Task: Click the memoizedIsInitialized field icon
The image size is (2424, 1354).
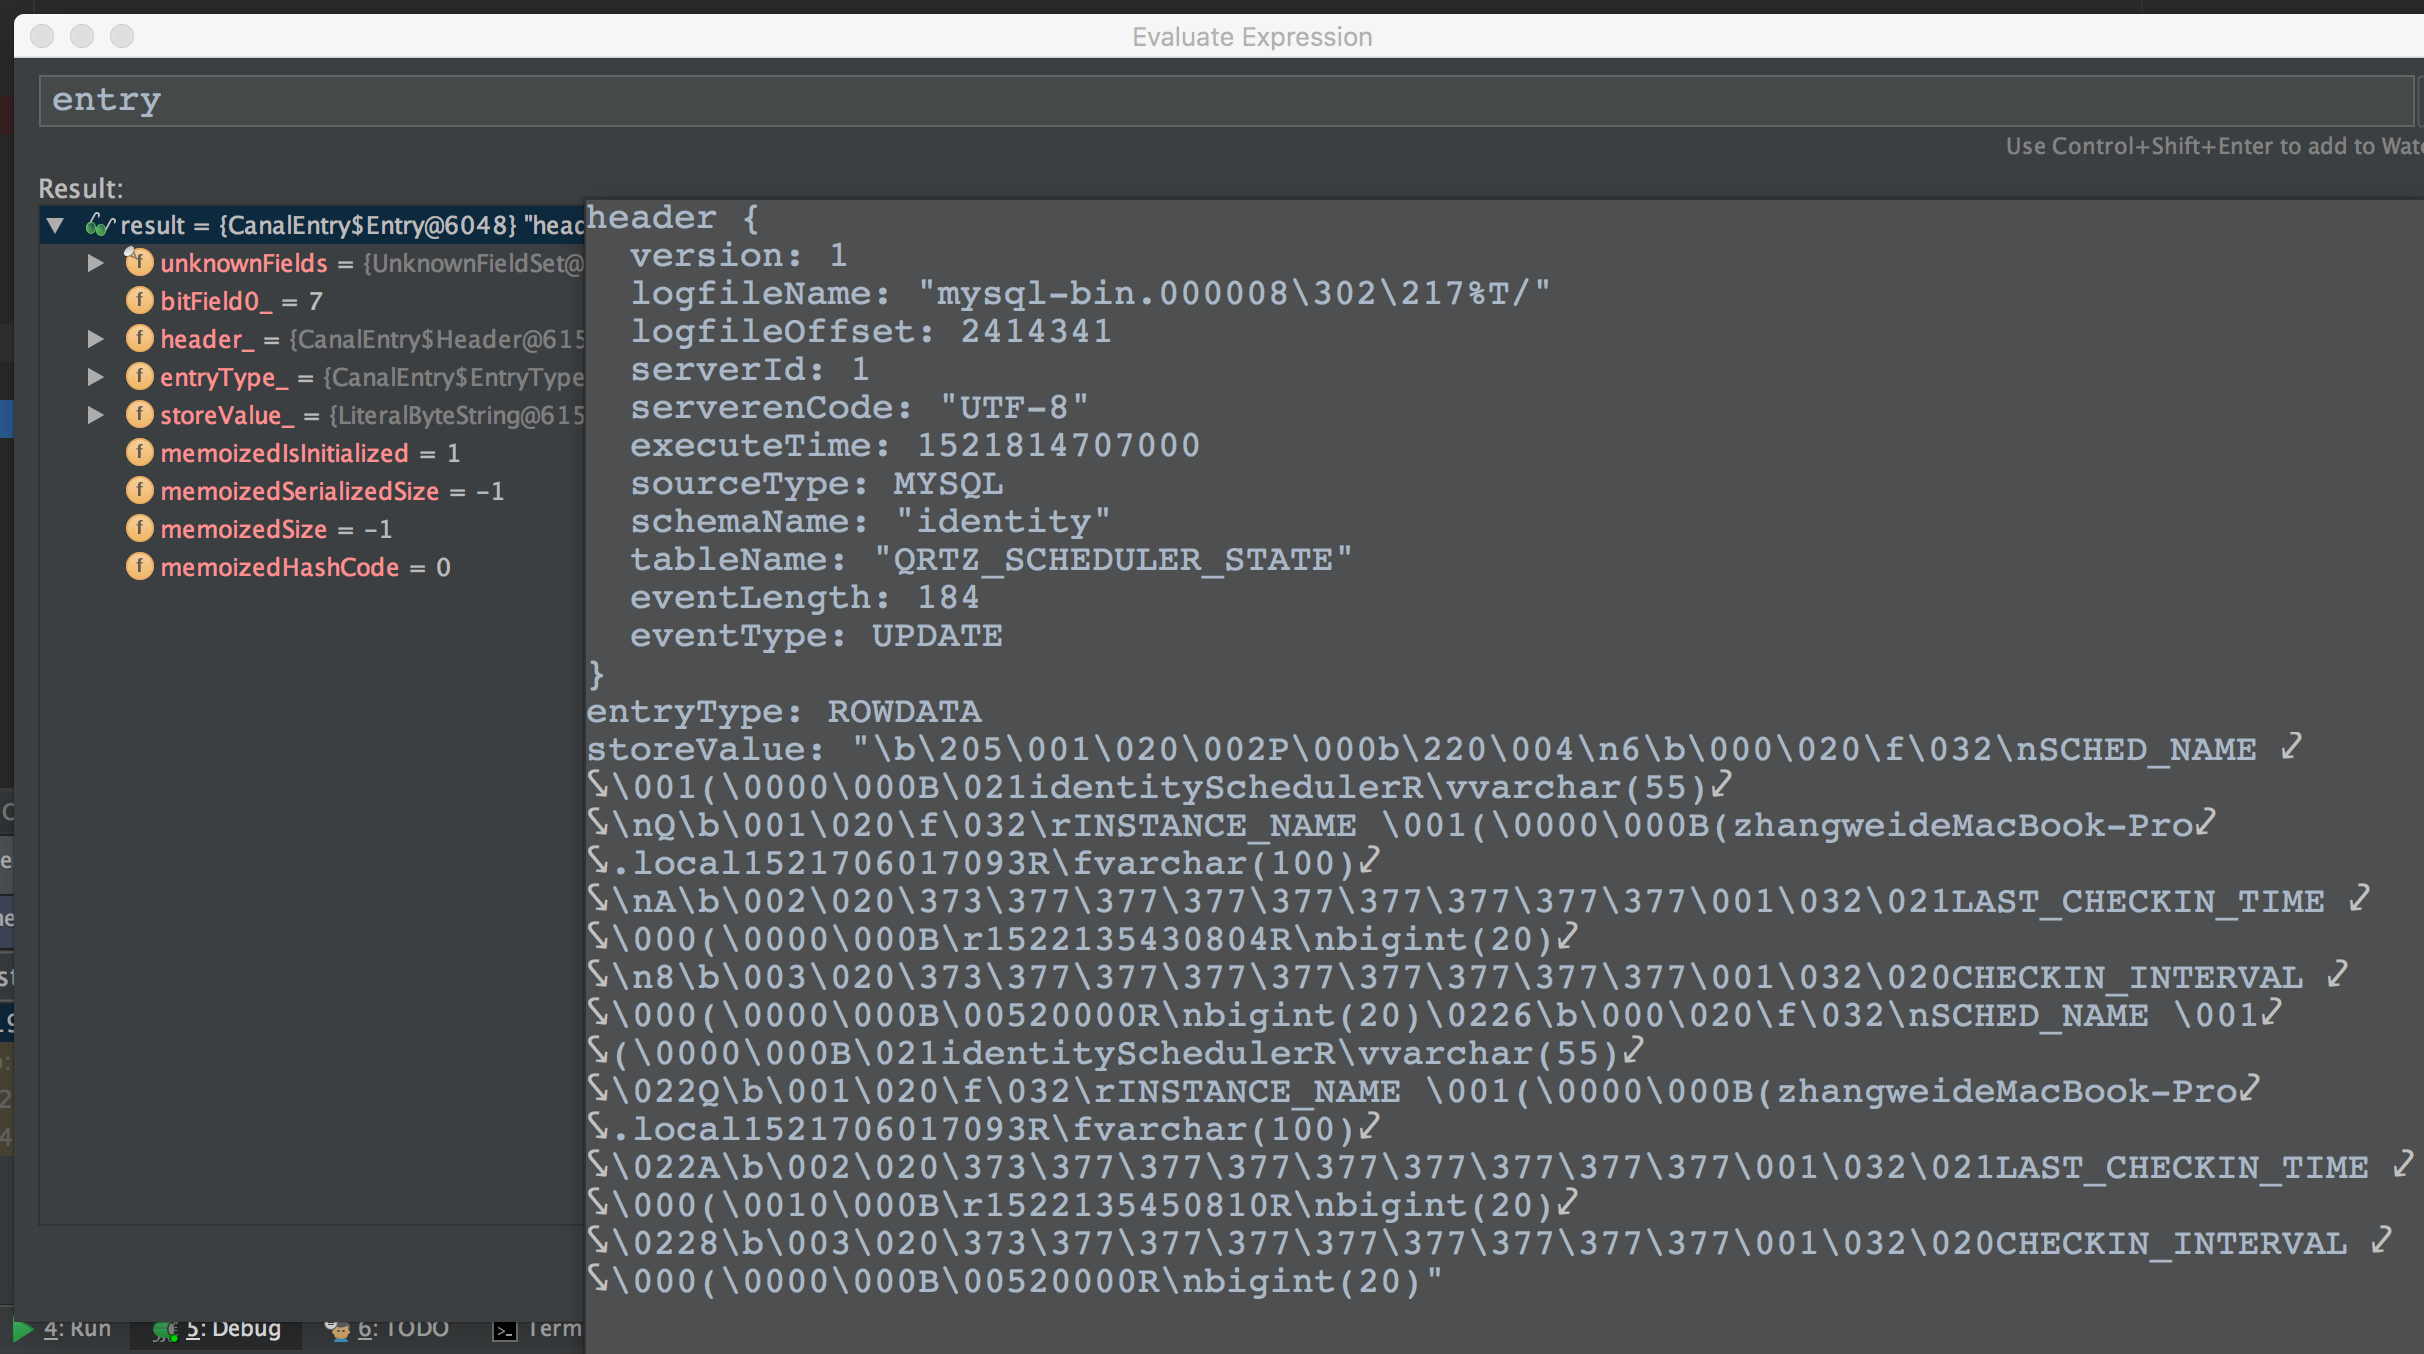Action: click(139, 452)
